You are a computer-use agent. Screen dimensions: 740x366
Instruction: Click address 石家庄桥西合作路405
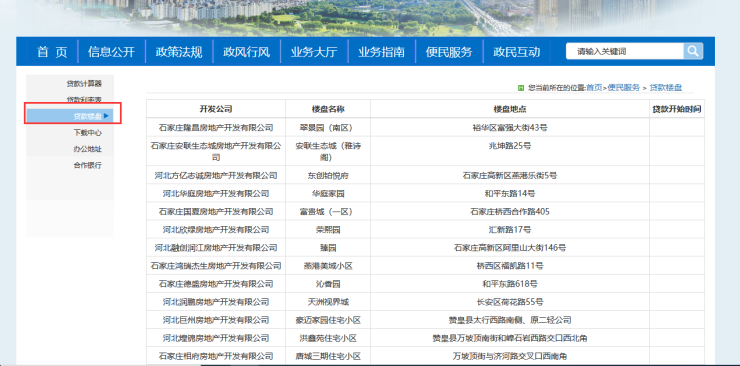coord(510,211)
